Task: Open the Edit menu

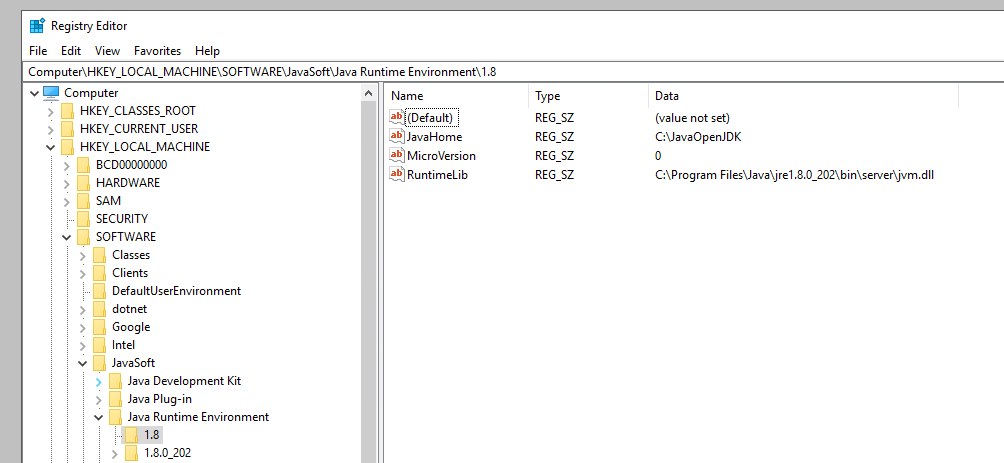Action: coord(71,51)
